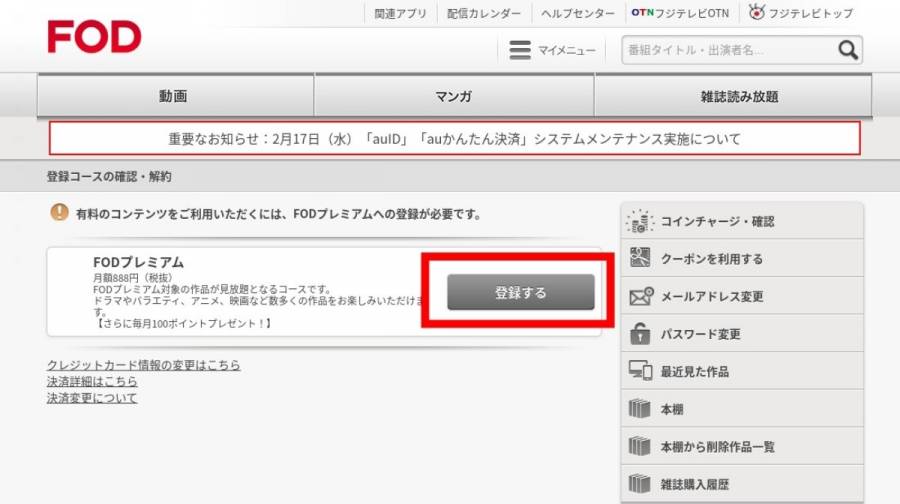Open フジテレビOTN link
The width and height of the screenshot is (900, 504).
pos(680,13)
